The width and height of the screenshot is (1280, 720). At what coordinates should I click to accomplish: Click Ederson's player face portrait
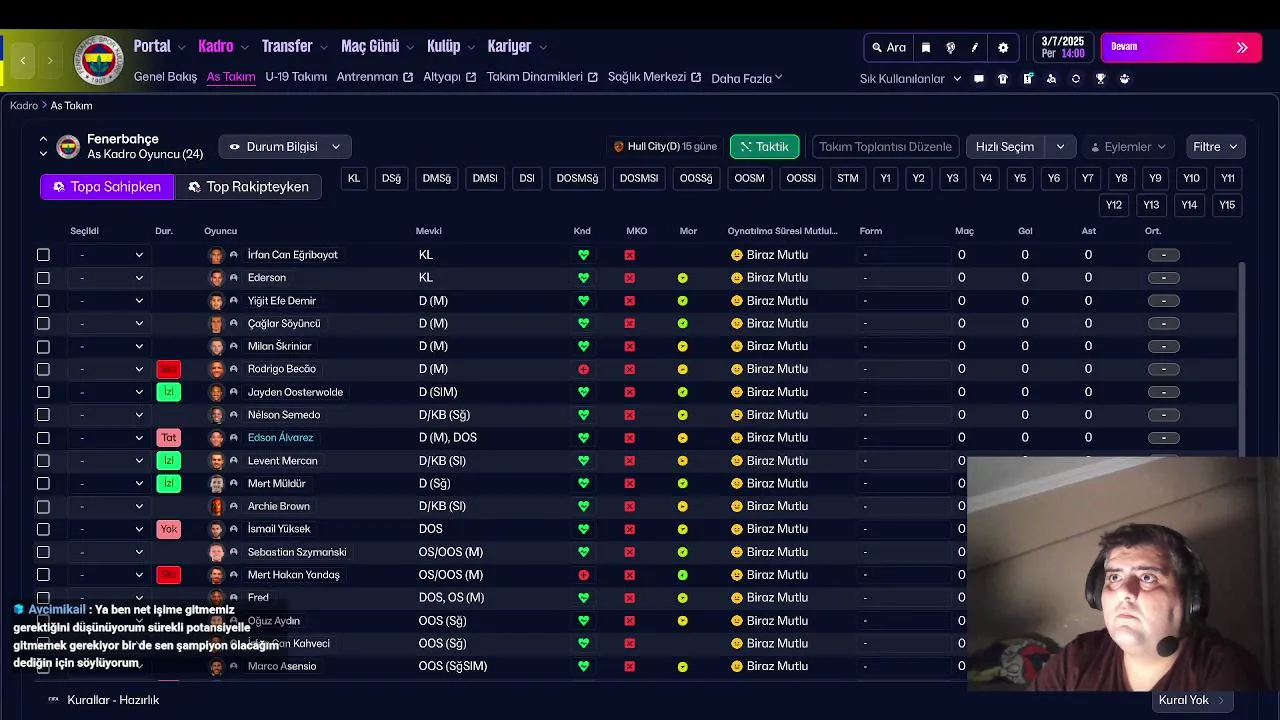point(216,278)
